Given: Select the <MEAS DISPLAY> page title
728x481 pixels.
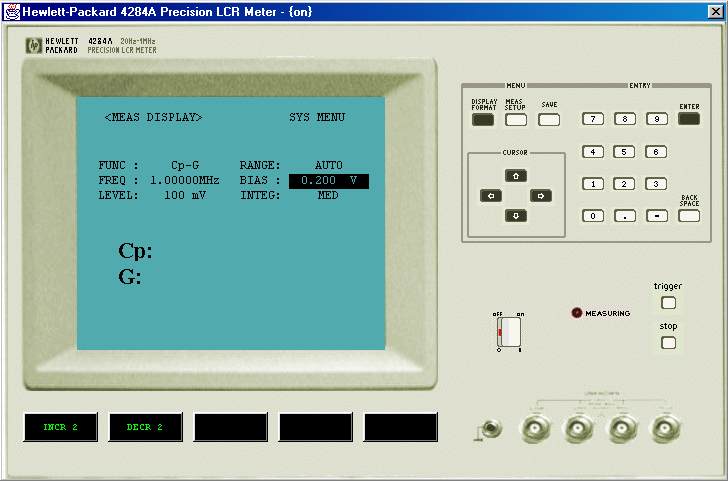Looking at the screenshot, I should 154,117.
